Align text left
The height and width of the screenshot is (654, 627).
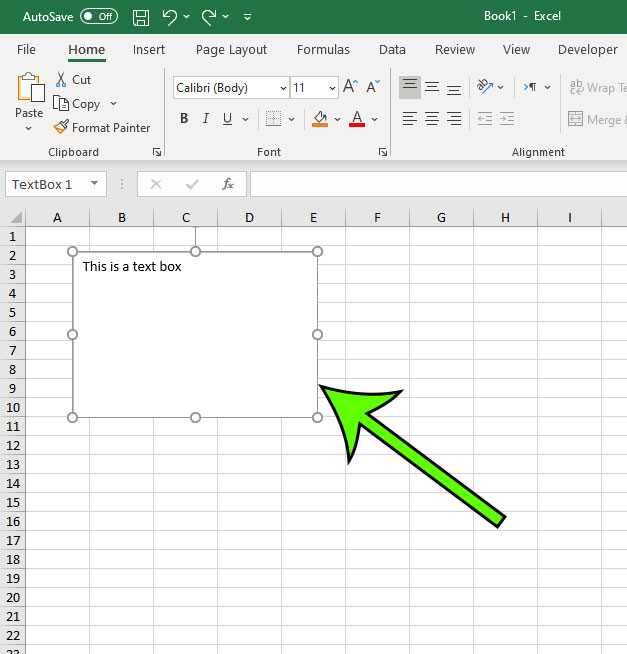(410, 119)
